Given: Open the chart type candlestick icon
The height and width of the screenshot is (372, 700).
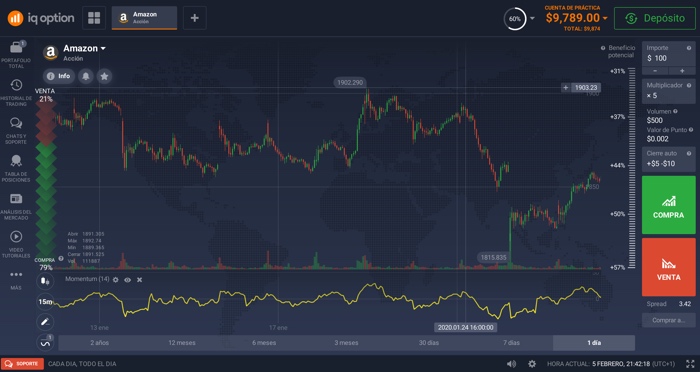Looking at the screenshot, I should point(45,281).
